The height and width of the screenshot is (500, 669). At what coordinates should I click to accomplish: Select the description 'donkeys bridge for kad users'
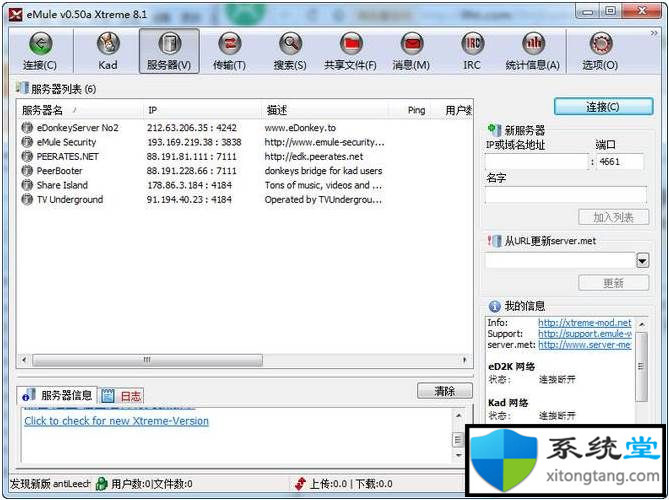[x=323, y=171]
